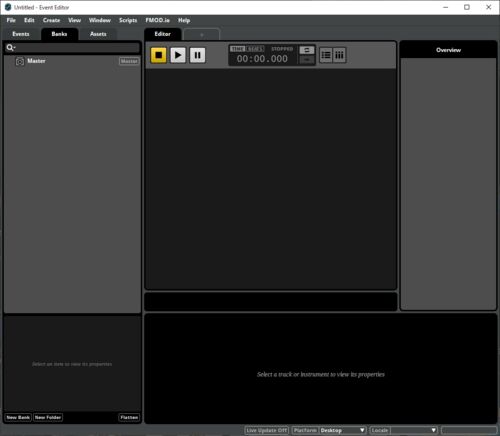500x436 pixels.
Task: Click the Master bank icon
Action: pos(20,62)
